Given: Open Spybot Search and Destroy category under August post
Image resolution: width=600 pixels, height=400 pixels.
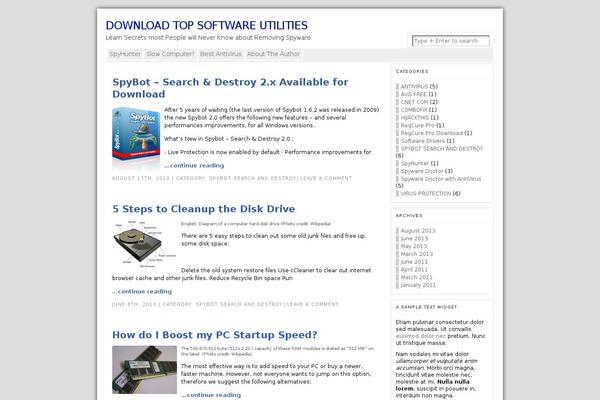Looking at the screenshot, I should click(253, 178).
